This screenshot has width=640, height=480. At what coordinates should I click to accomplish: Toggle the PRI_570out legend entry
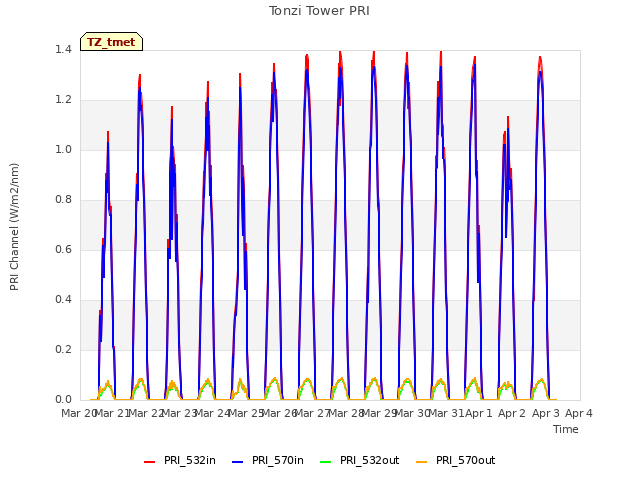(x=456, y=461)
